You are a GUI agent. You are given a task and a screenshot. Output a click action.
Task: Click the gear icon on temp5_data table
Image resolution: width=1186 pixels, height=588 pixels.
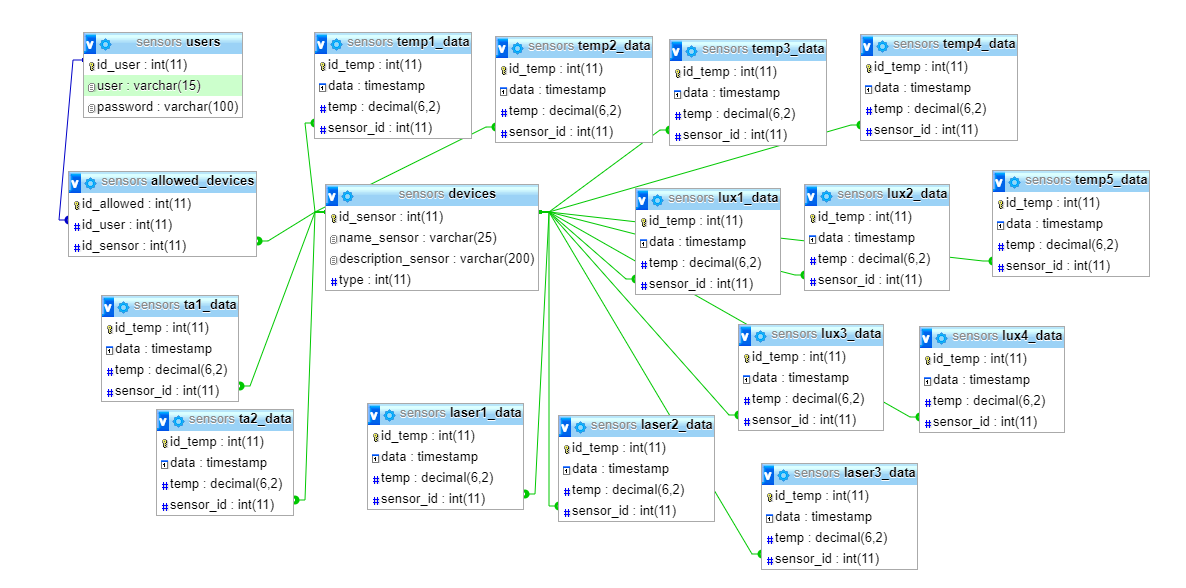(x=1014, y=182)
